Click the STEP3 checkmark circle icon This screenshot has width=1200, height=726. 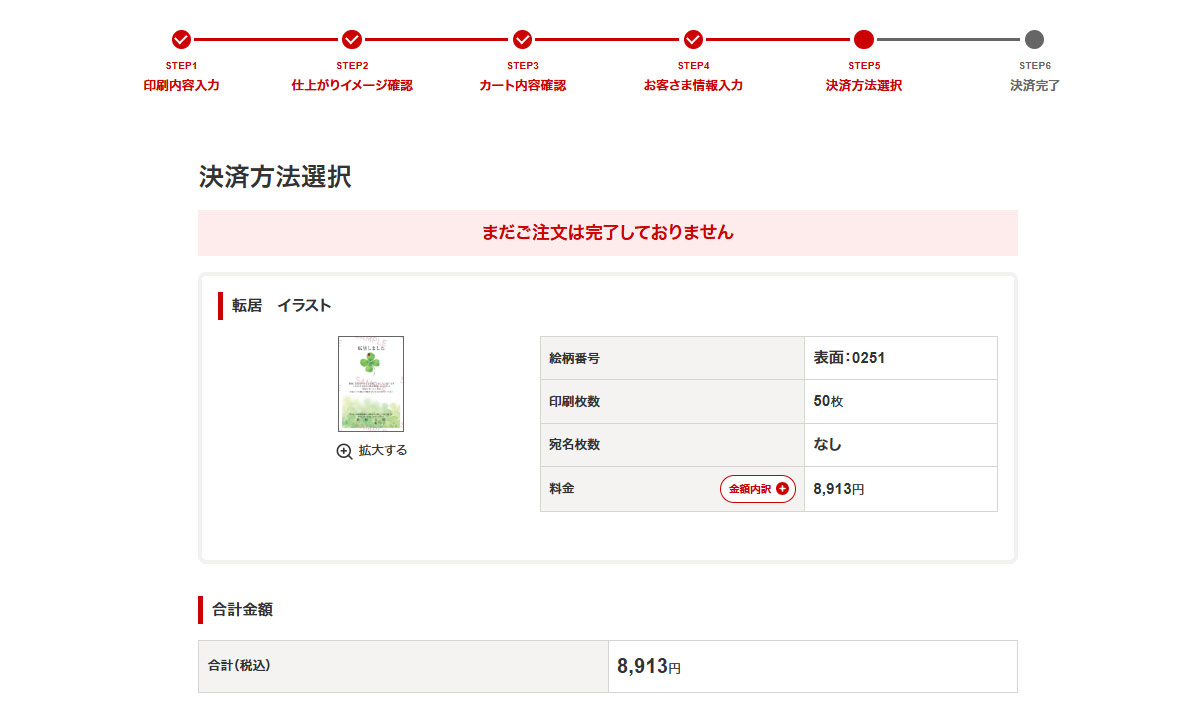click(x=522, y=40)
